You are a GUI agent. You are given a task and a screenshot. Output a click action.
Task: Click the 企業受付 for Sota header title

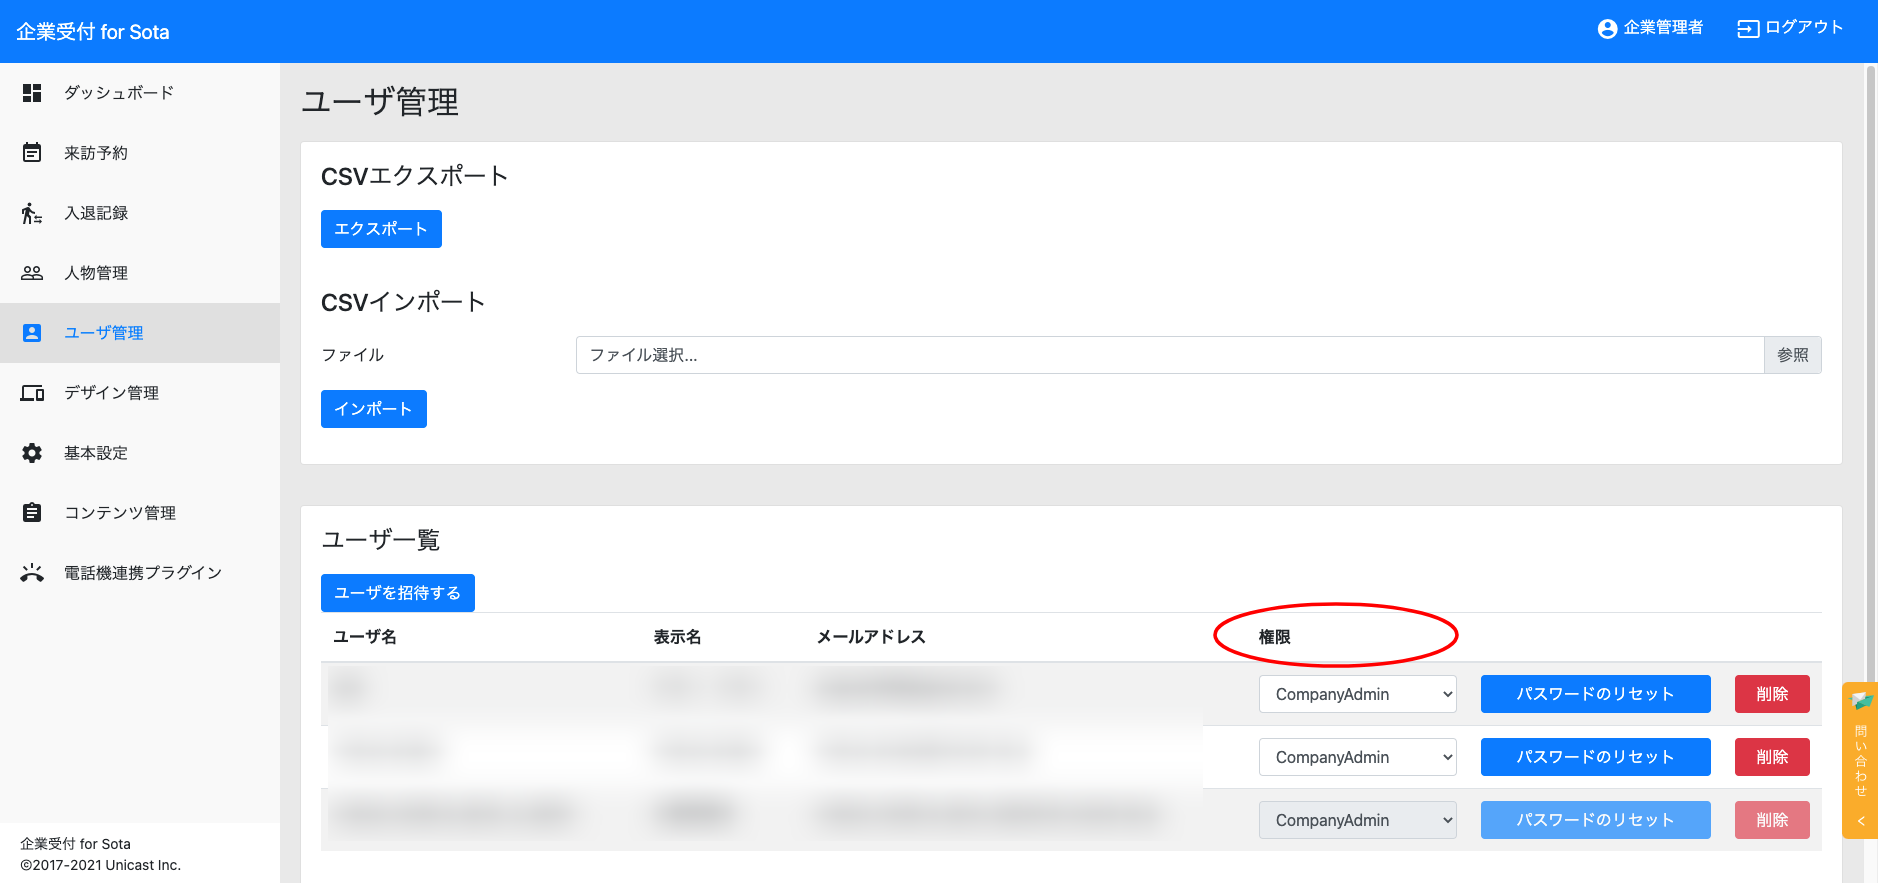point(93,32)
